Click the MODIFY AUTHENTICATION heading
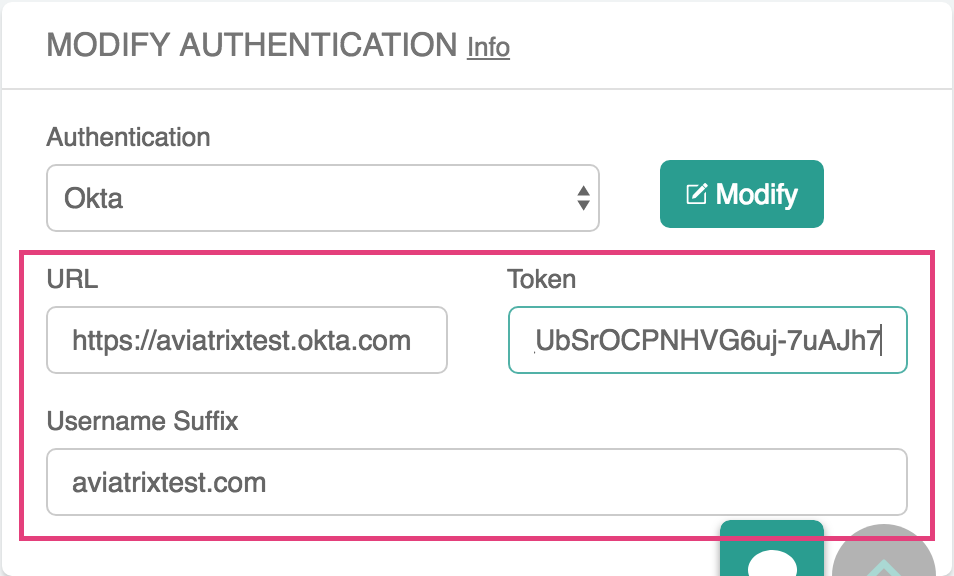954x576 pixels. 250,45
